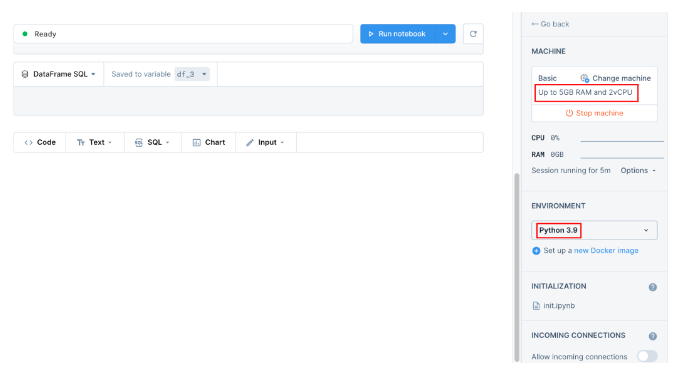The image size is (675, 373).
Task: Open the init.ipynb initialization file
Action: (x=554, y=306)
